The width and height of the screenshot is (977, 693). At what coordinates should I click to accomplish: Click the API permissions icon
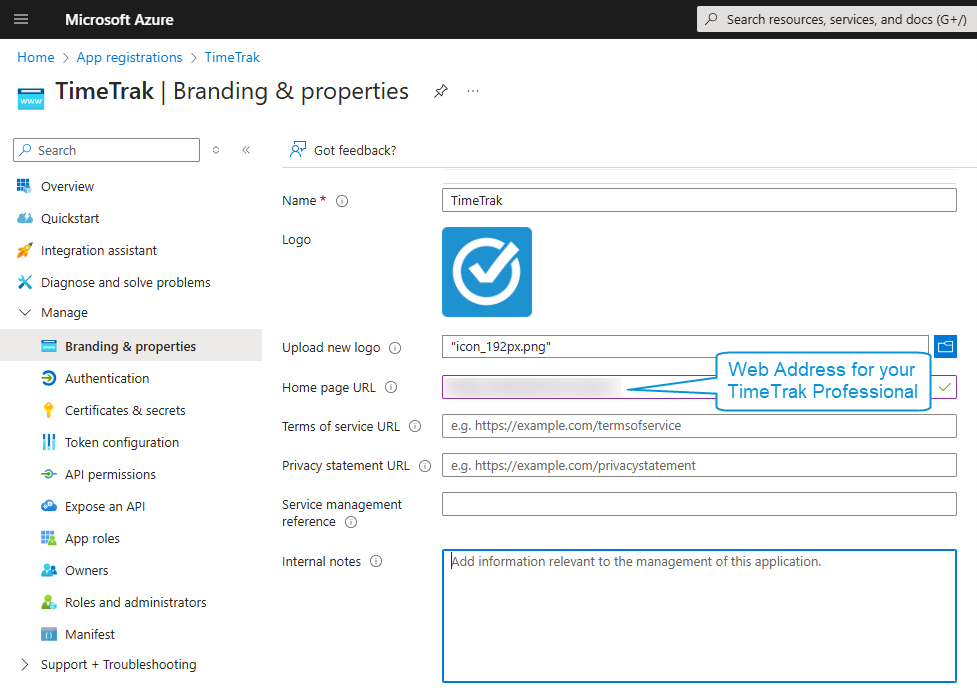49,474
